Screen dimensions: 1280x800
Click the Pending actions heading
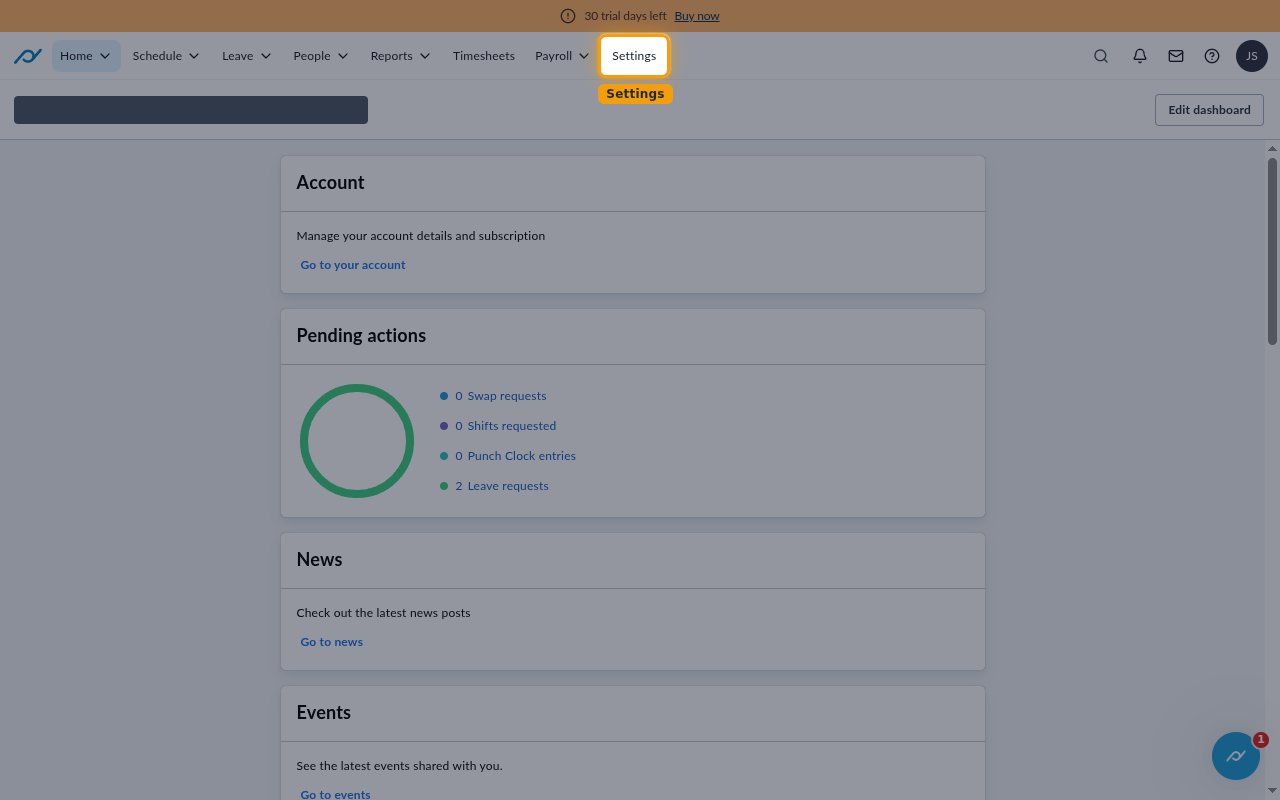(361, 336)
